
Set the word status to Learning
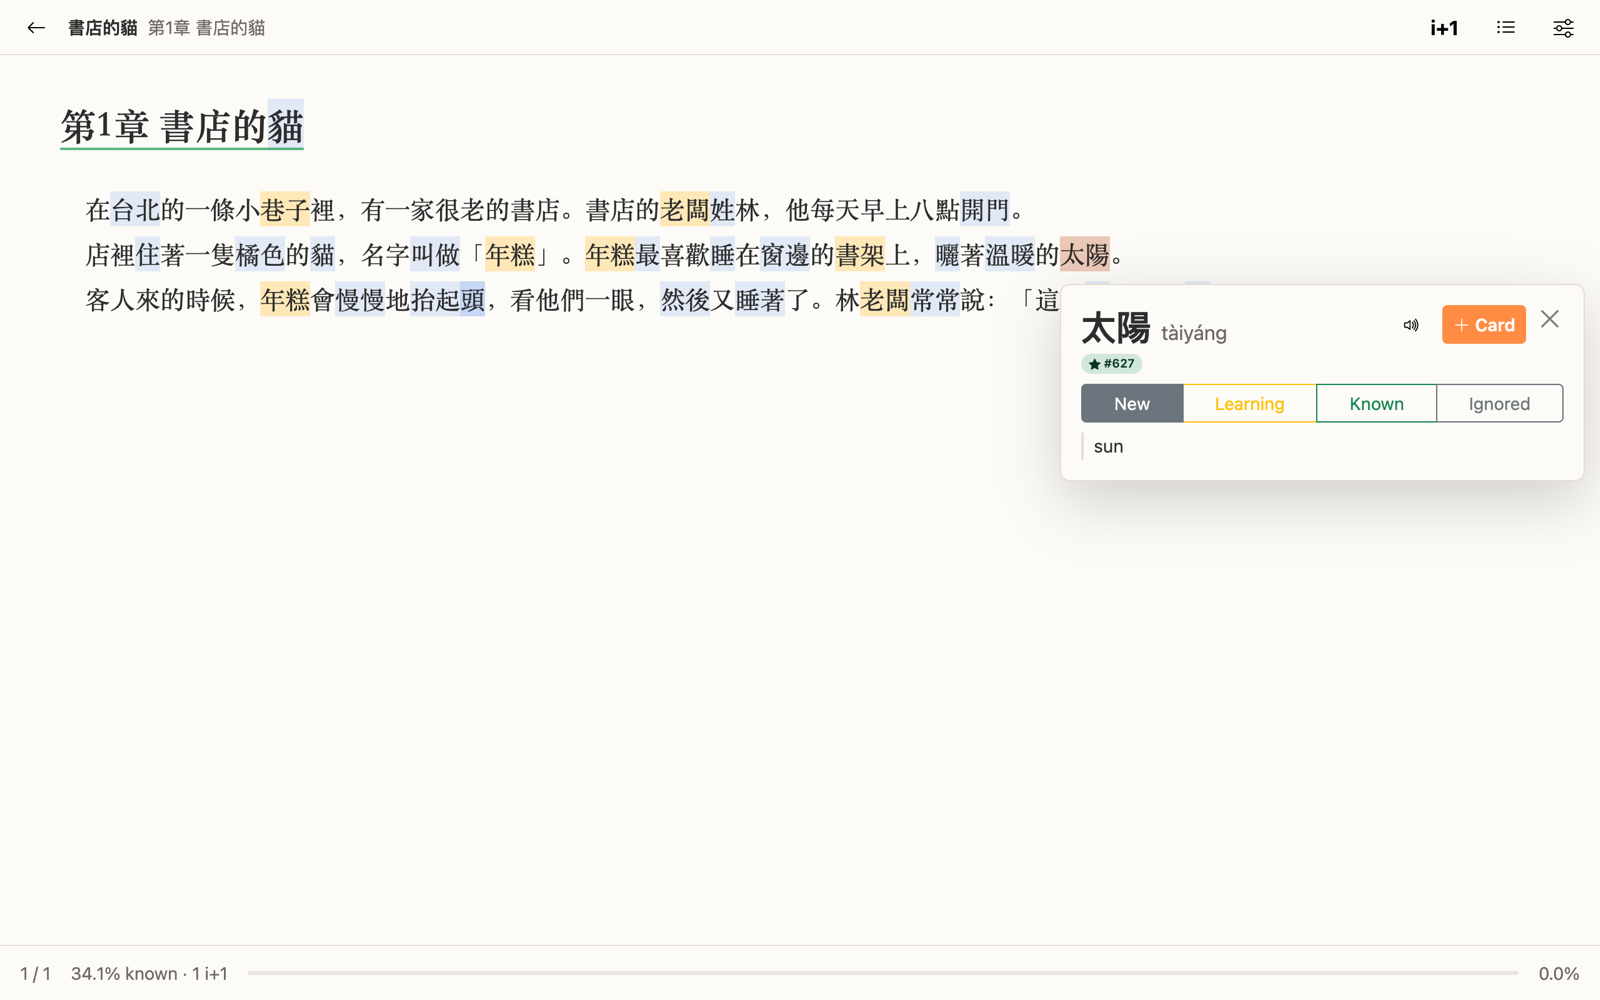pos(1250,404)
